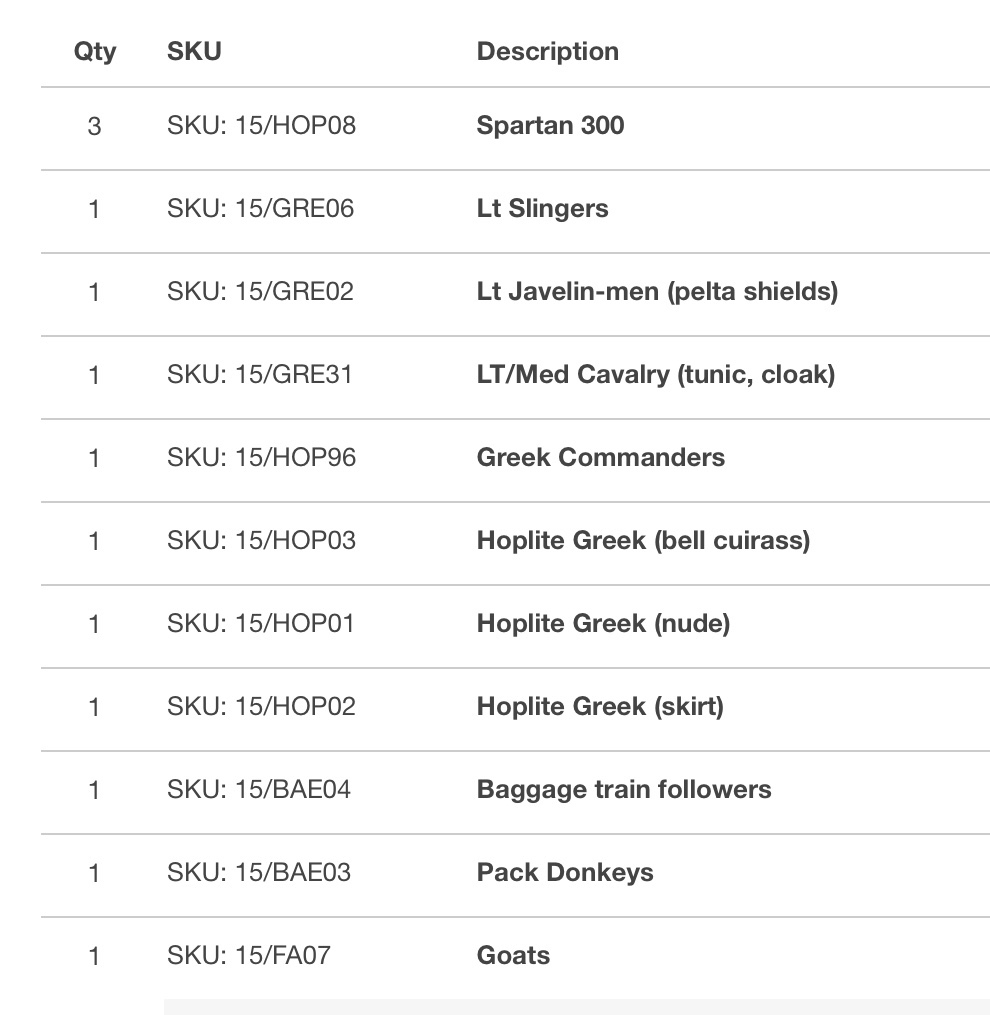Image resolution: width=990 pixels, height=1015 pixels.
Task: Select the Hoplite Greek (nude) entry
Action: pyautogui.click(x=603, y=624)
